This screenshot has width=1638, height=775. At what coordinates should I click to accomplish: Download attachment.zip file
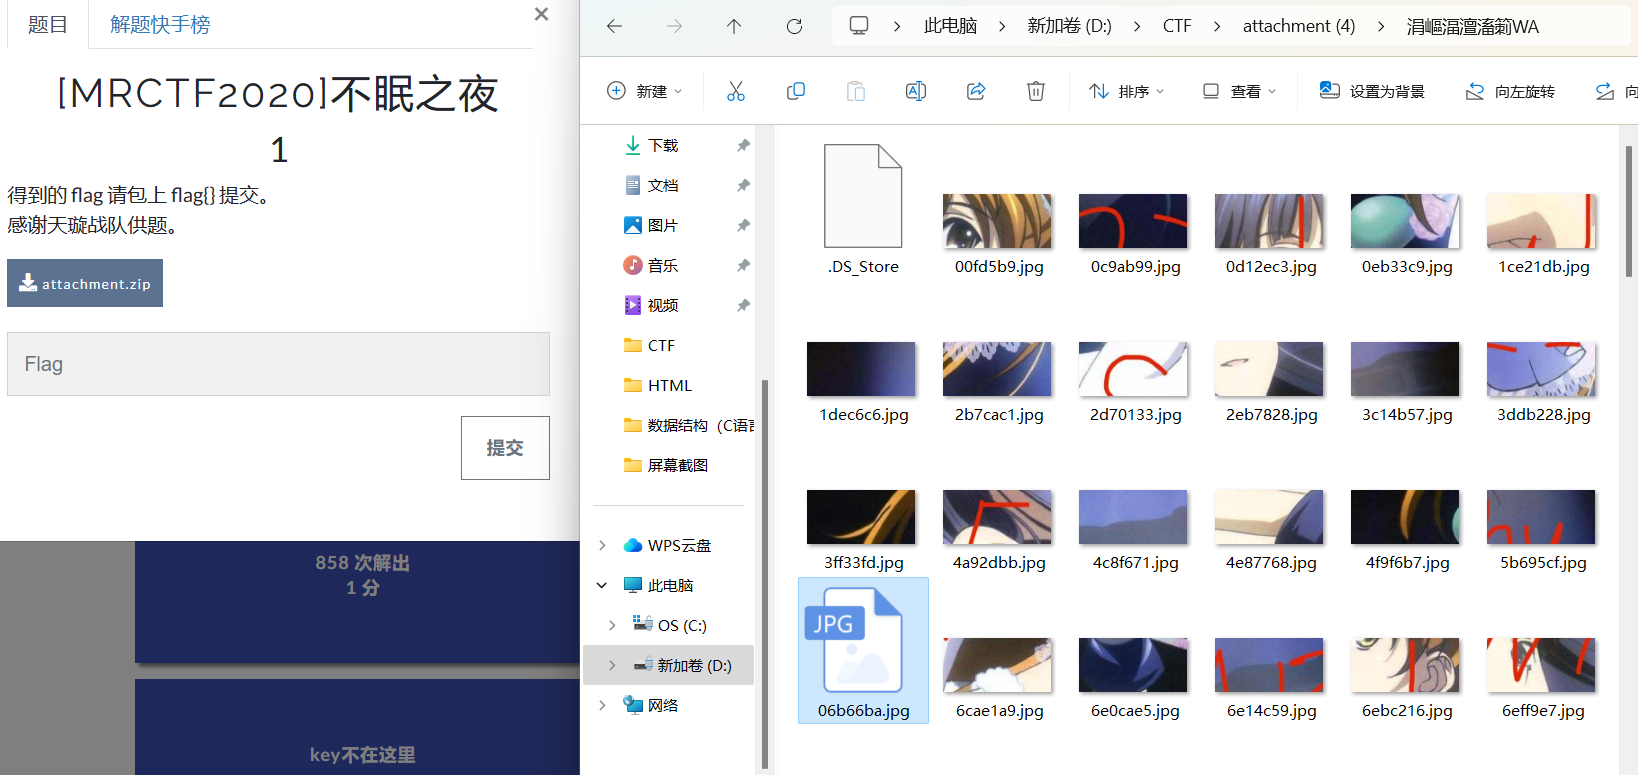pyautogui.click(x=85, y=283)
